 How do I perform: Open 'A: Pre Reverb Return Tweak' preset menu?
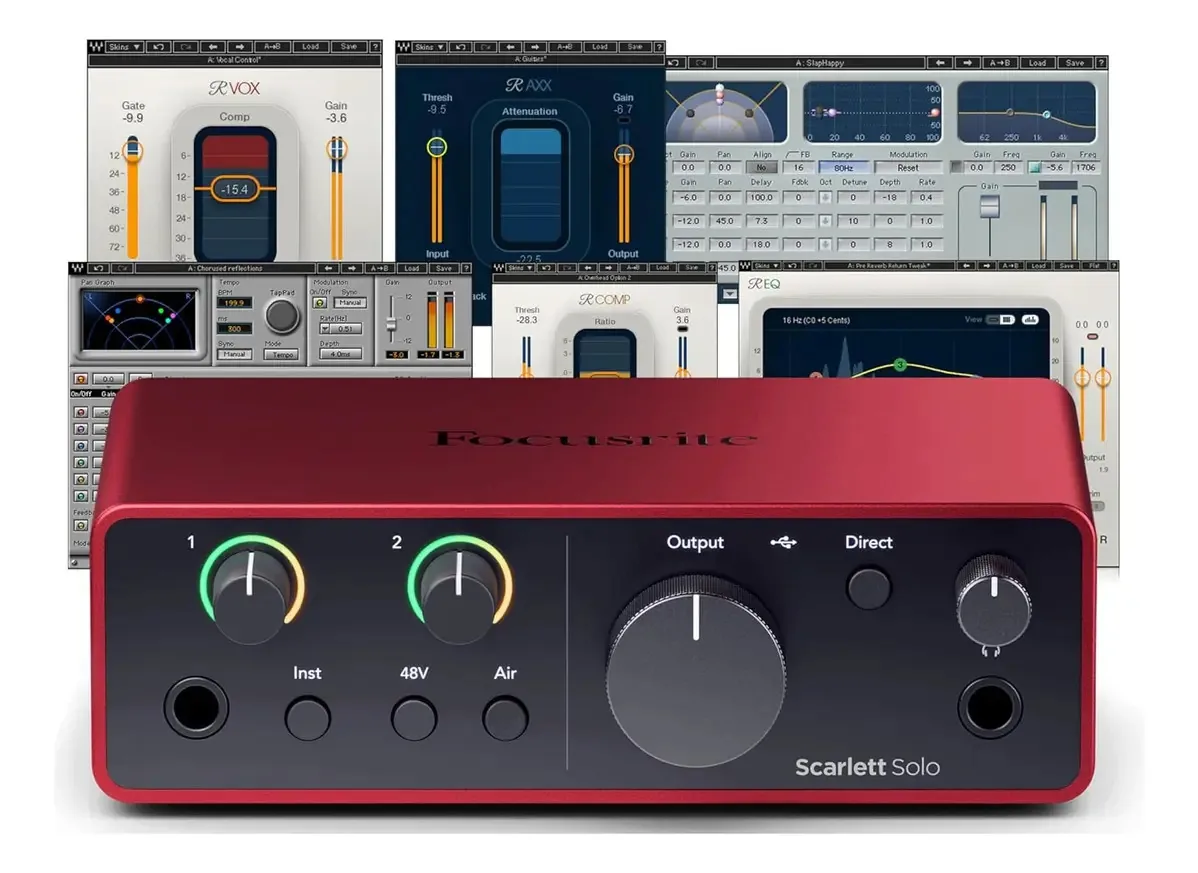889,266
